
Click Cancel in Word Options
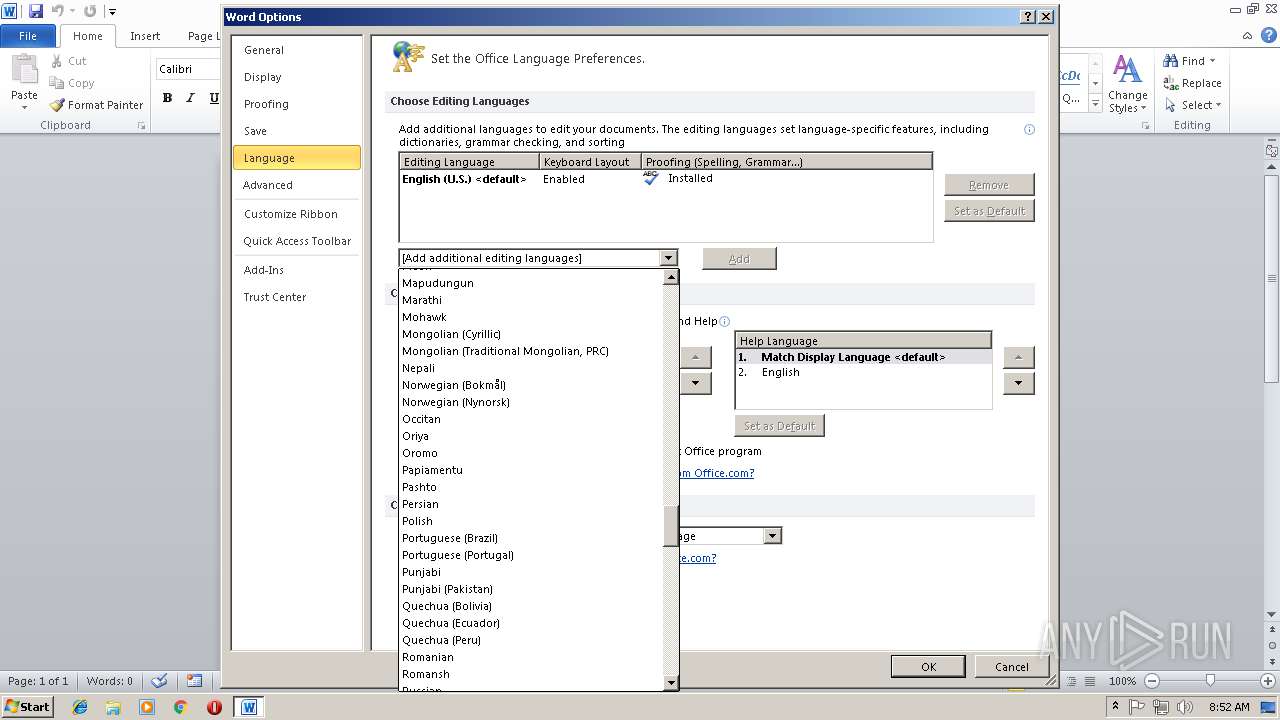pyautogui.click(x=1011, y=667)
